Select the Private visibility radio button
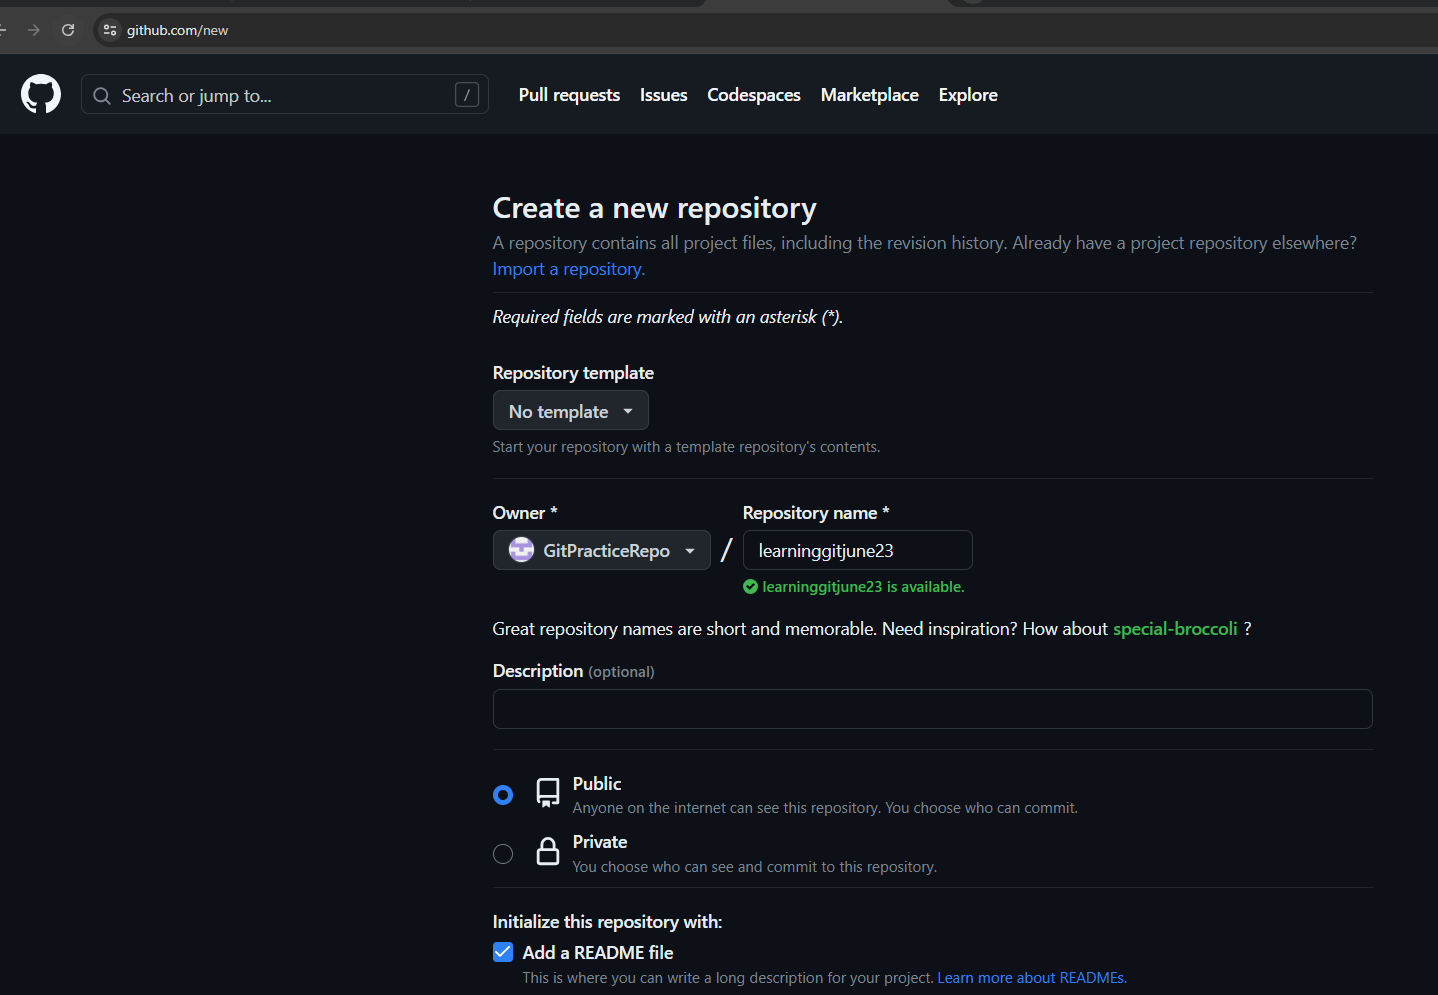 click(503, 854)
